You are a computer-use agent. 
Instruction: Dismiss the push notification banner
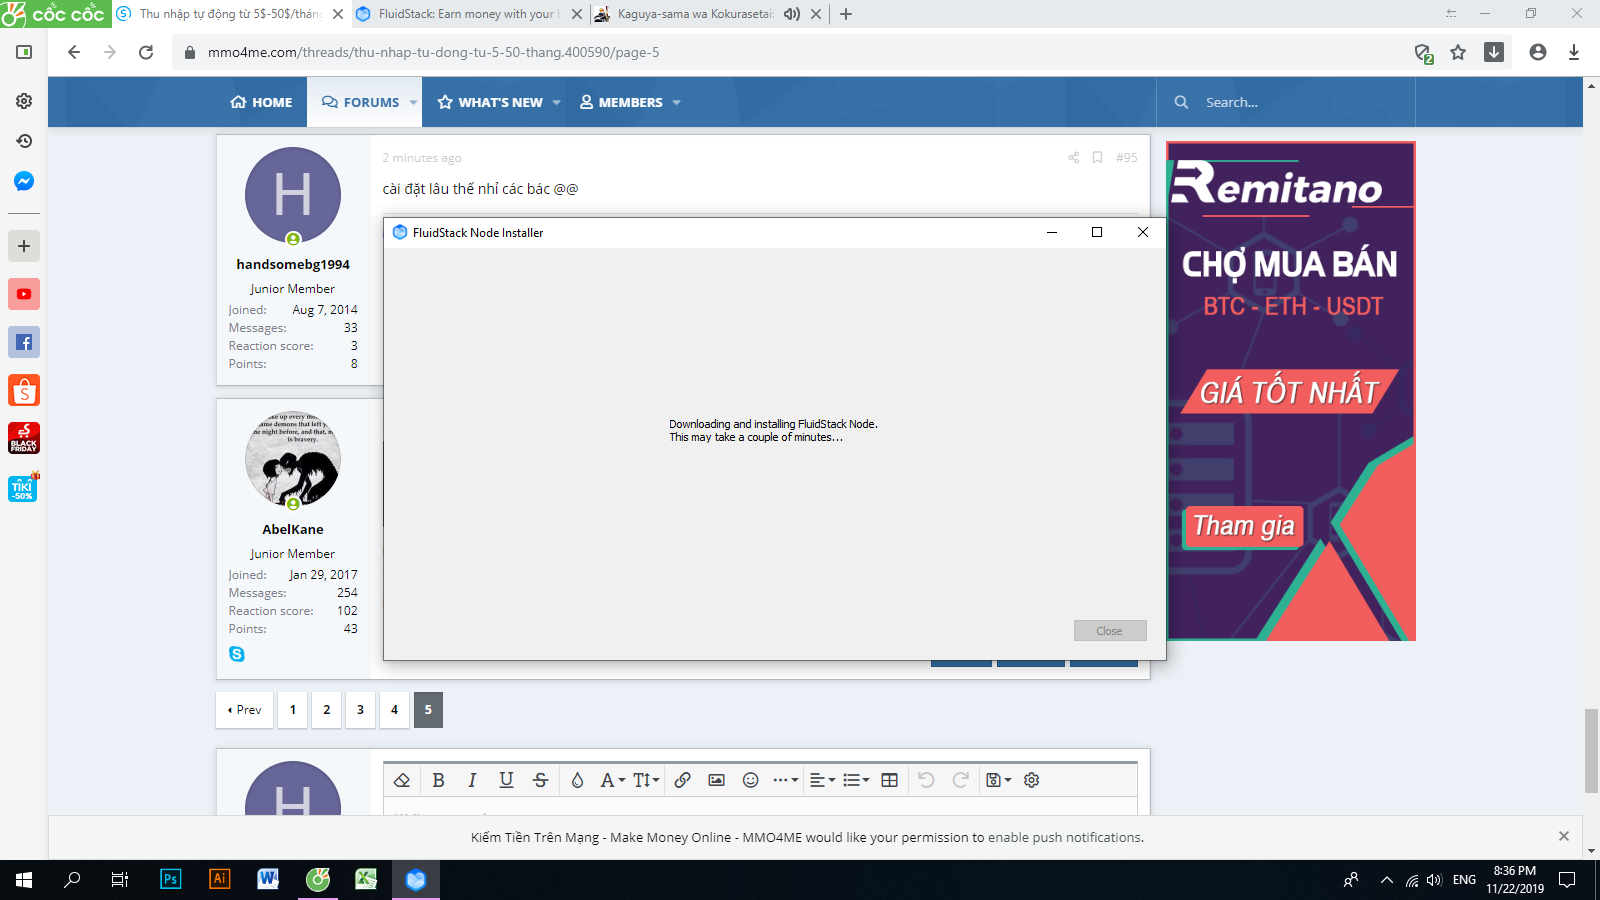tap(1564, 836)
